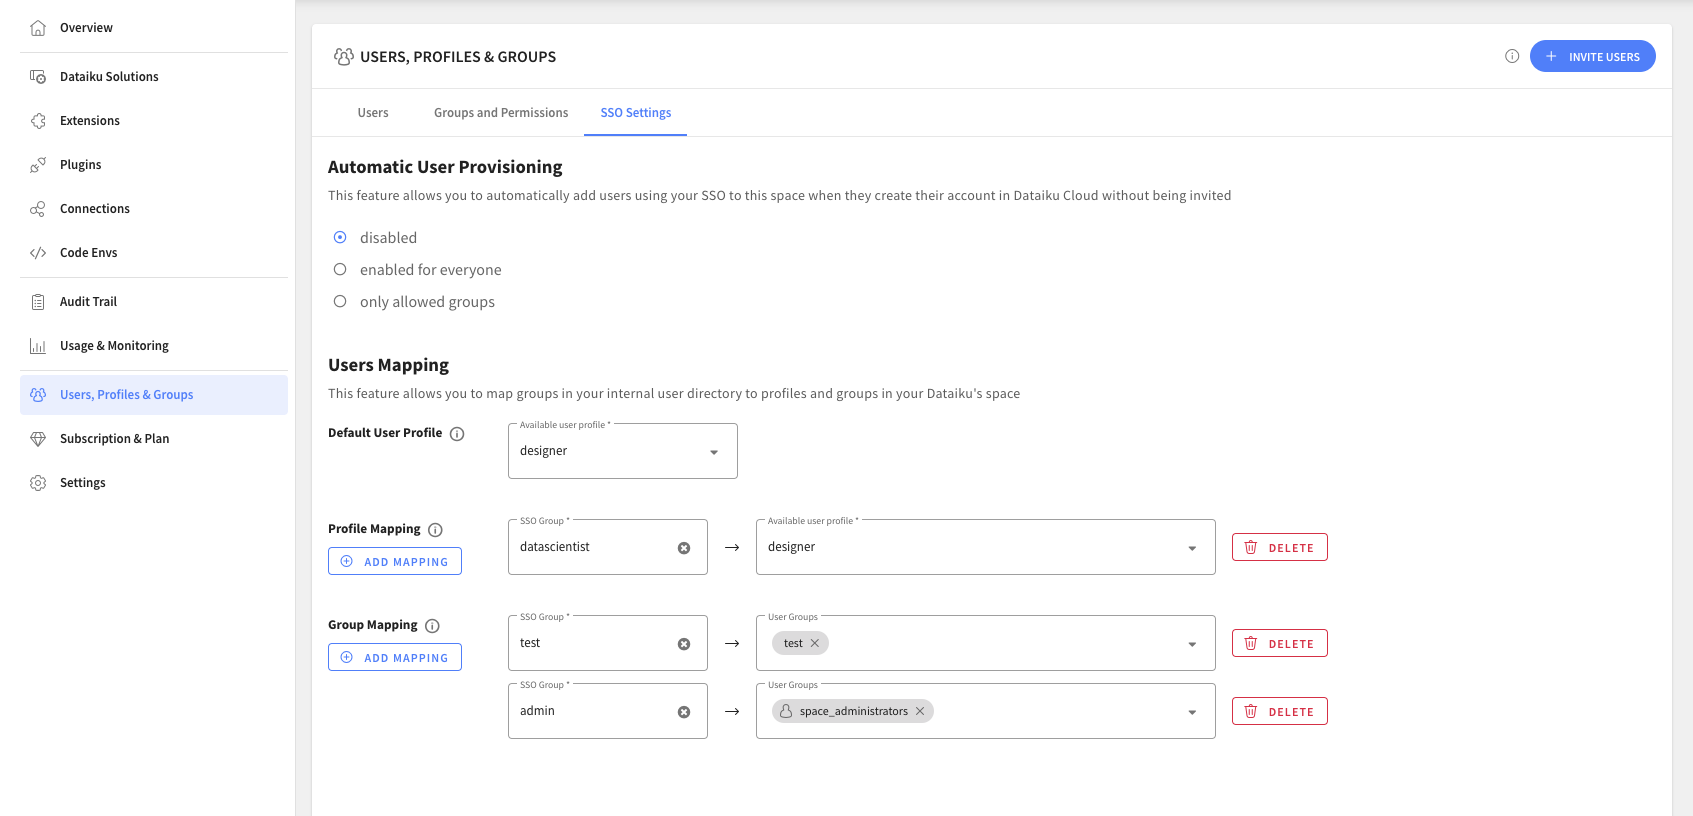Go to Usage & Monitoring

pyautogui.click(x=154, y=346)
